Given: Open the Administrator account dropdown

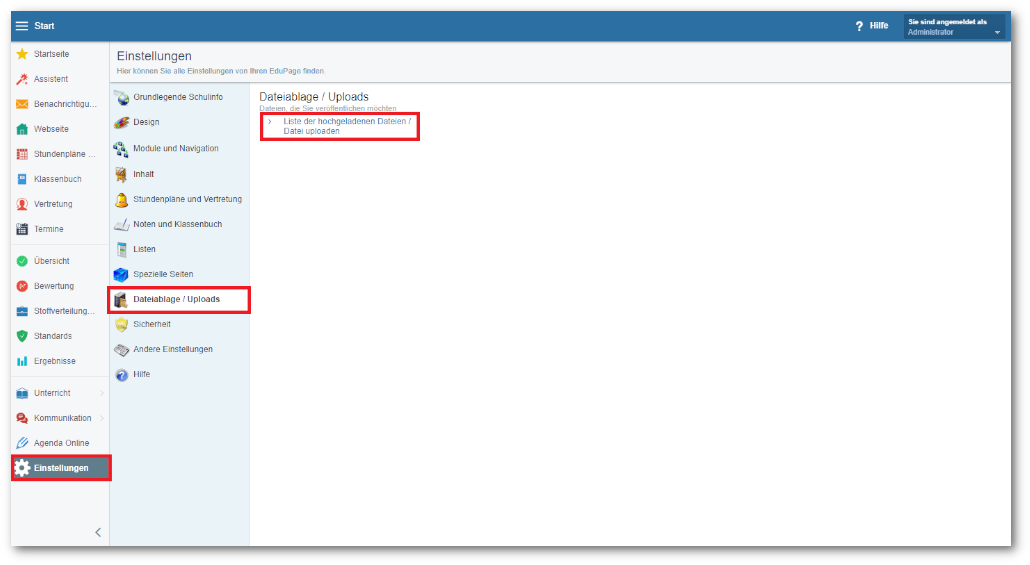Looking at the screenshot, I should 954,27.
